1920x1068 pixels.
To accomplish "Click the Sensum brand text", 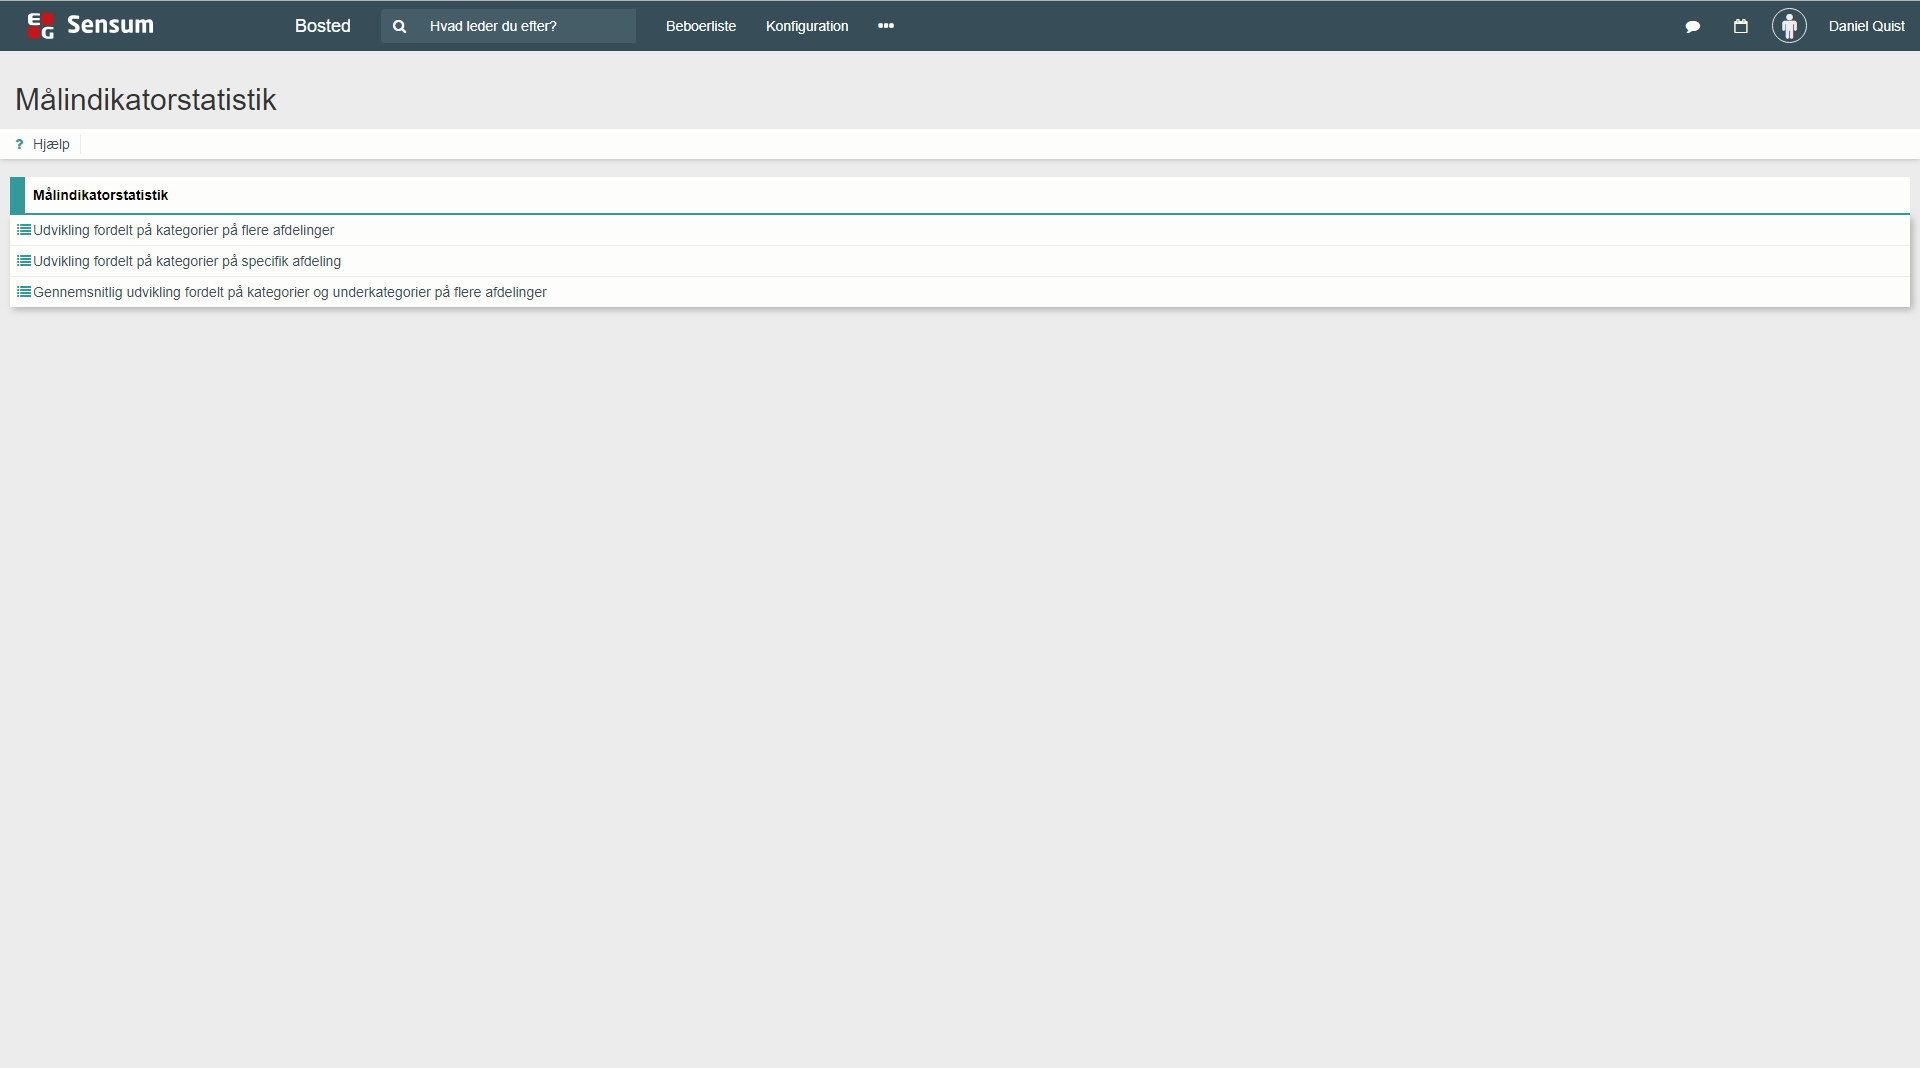I will click(x=110, y=25).
